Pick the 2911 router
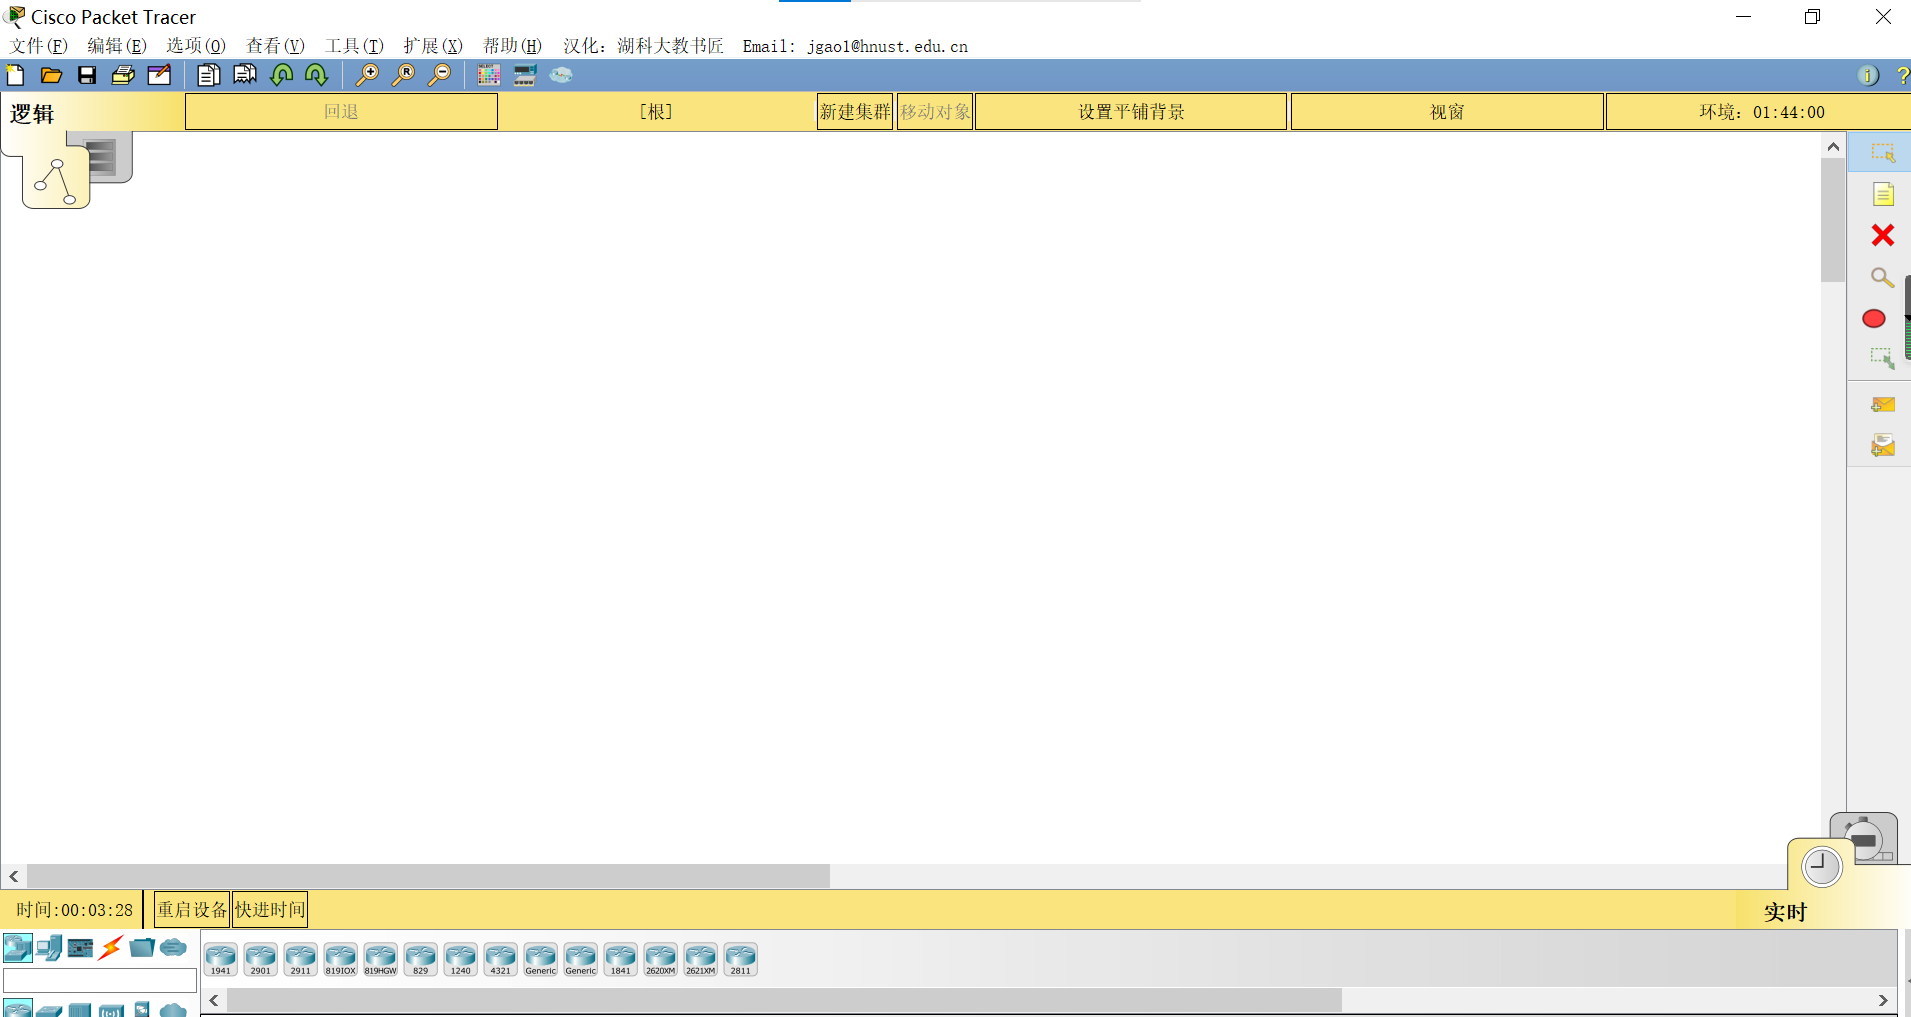Image resolution: width=1911 pixels, height=1017 pixels. 301,959
